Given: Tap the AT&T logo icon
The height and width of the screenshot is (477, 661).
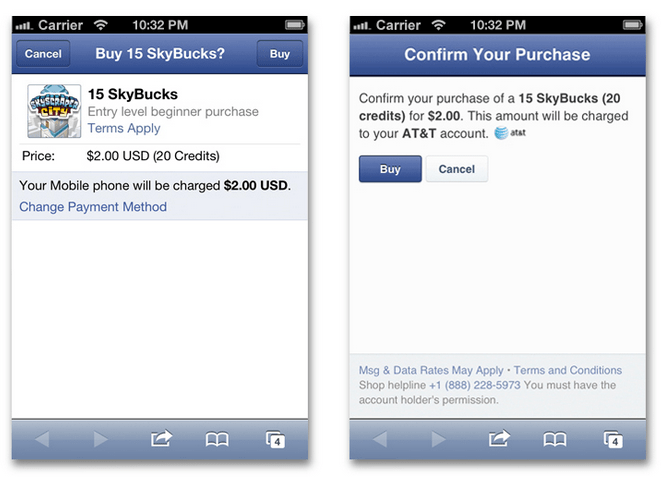Looking at the screenshot, I should click(510, 133).
